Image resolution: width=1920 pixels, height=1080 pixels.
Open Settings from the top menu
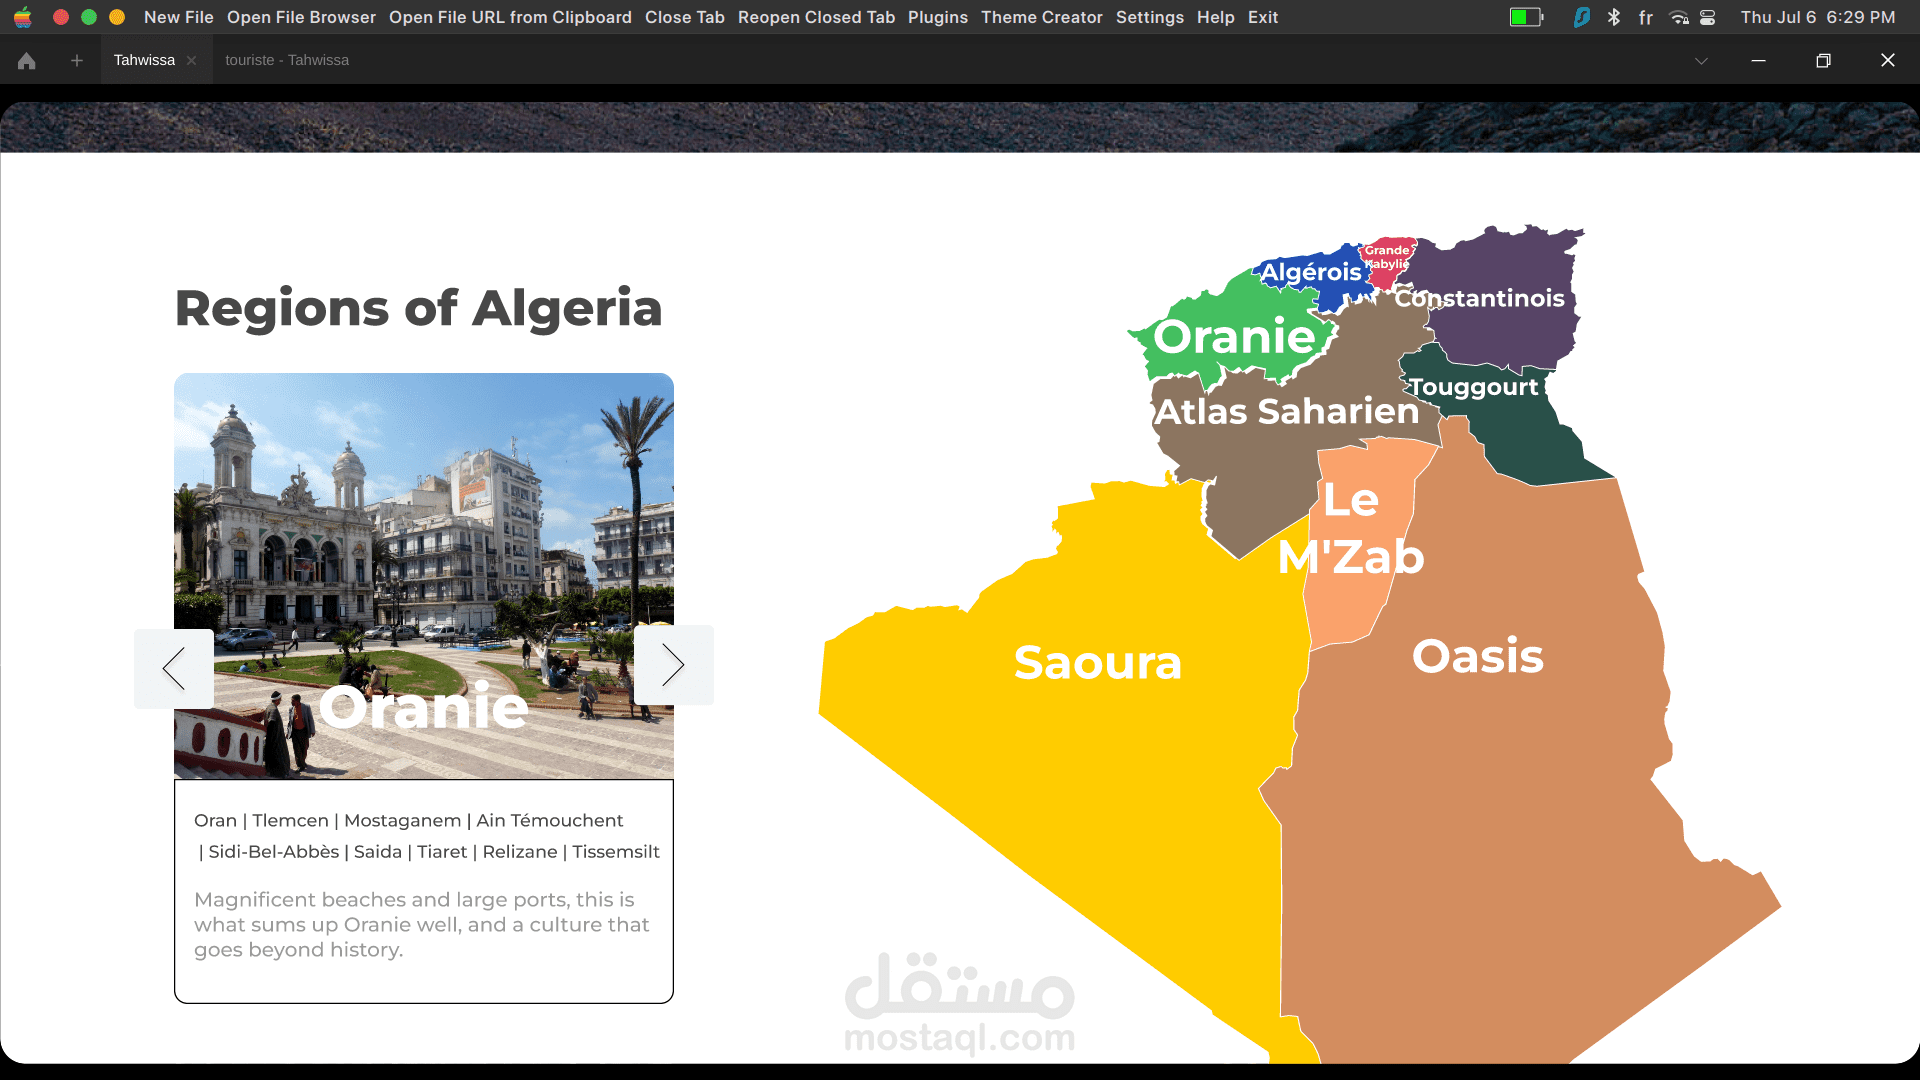click(1149, 17)
